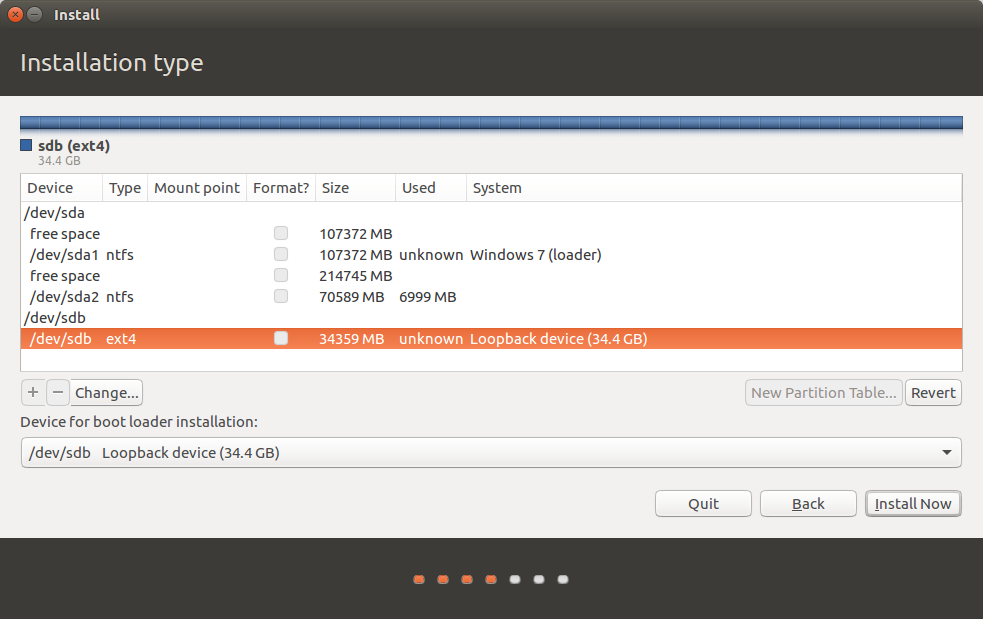Click the fifth progress dot at the bottom
Viewport: 983px width, 619px height.
click(x=515, y=579)
